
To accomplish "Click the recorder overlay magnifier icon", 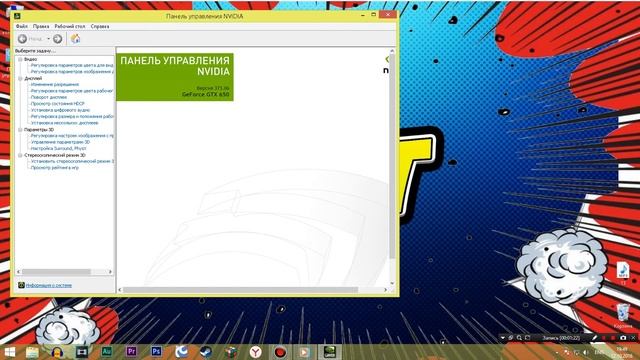I will point(519,338).
